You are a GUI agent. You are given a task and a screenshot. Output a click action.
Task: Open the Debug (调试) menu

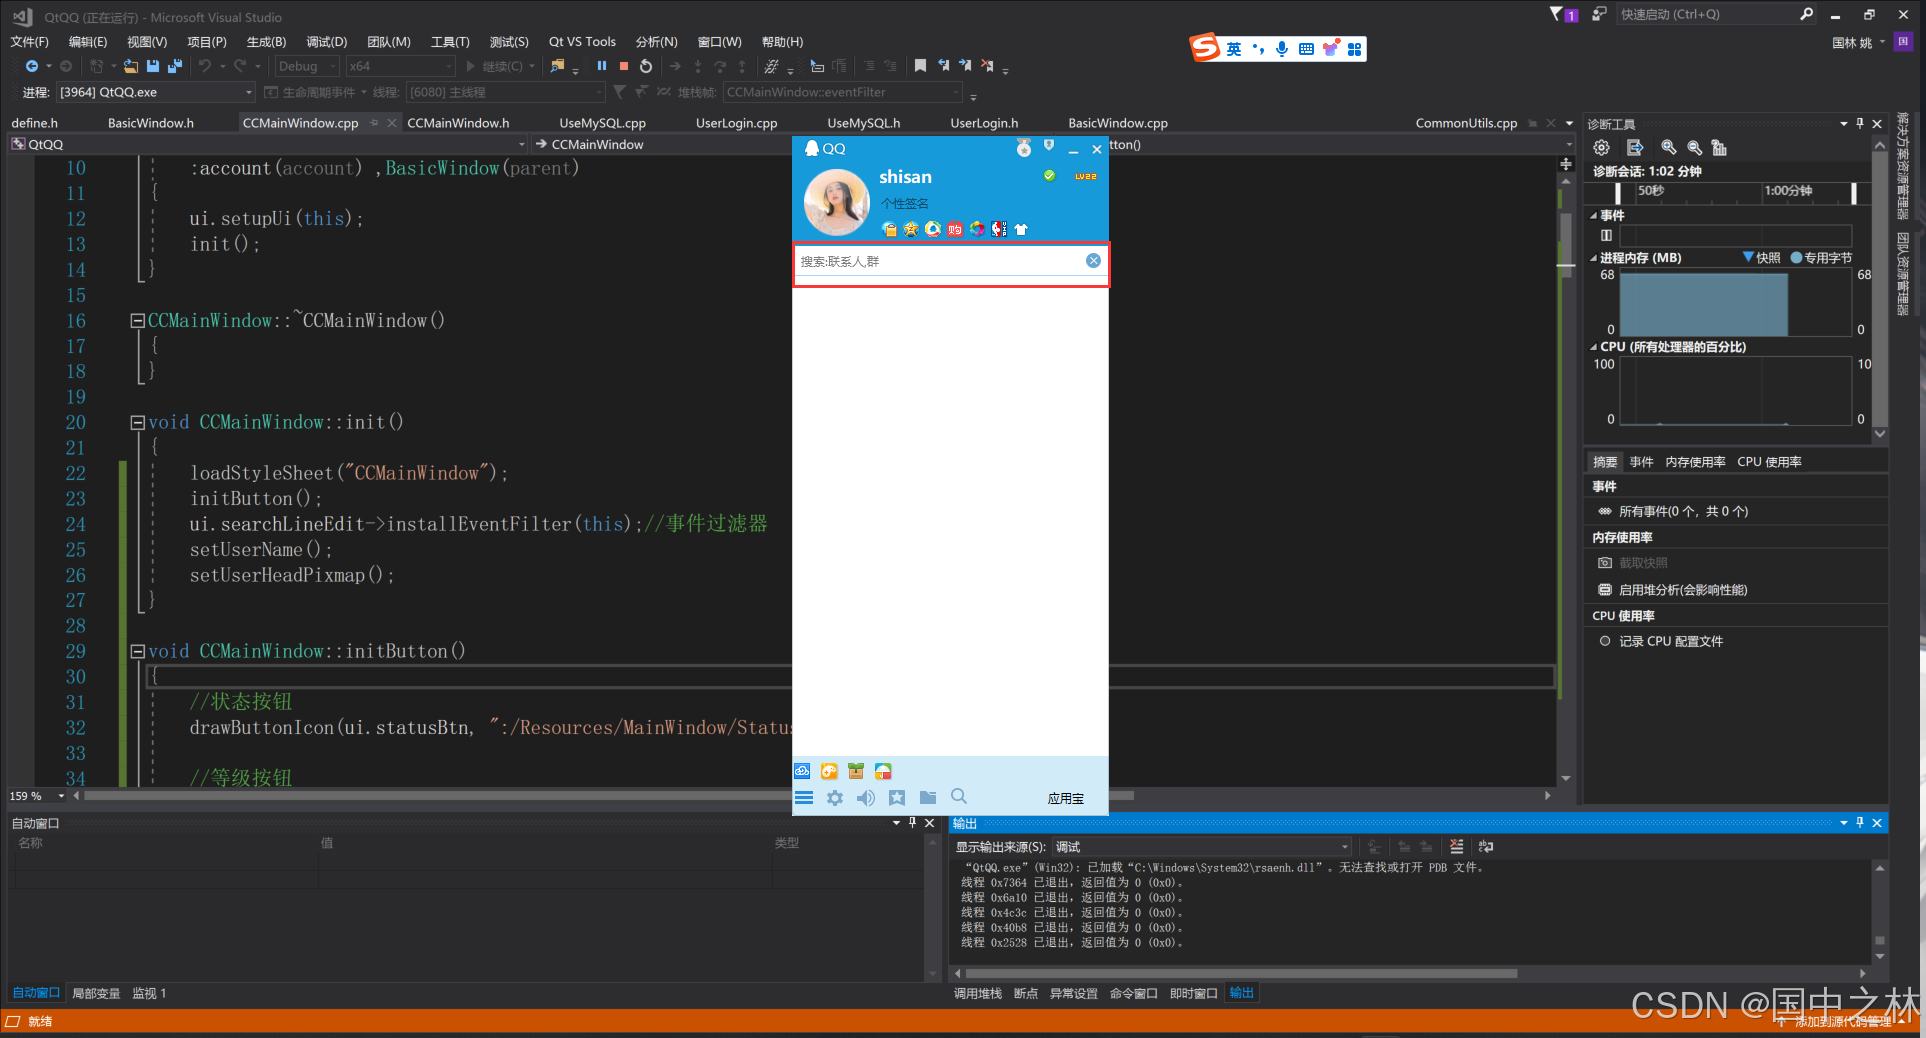tap(326, 41)
